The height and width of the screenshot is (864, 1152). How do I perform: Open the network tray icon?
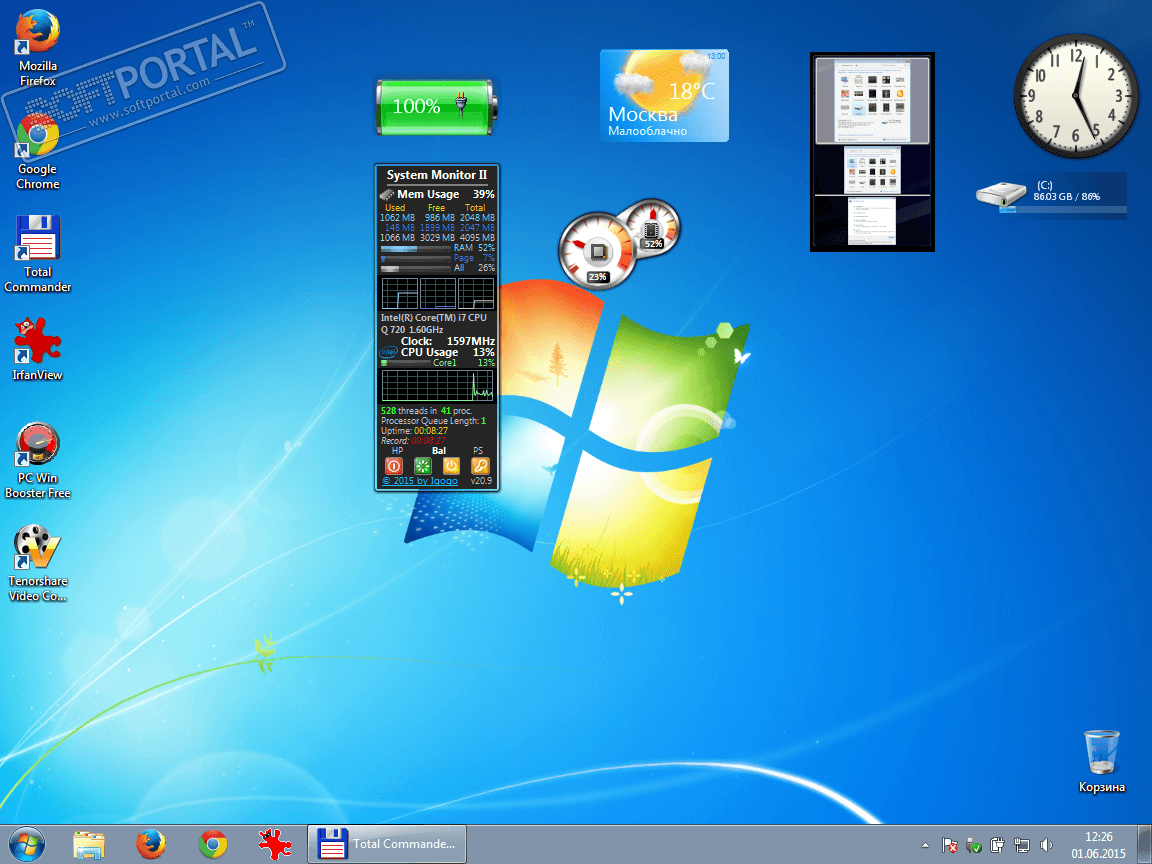pos(1021,846)
